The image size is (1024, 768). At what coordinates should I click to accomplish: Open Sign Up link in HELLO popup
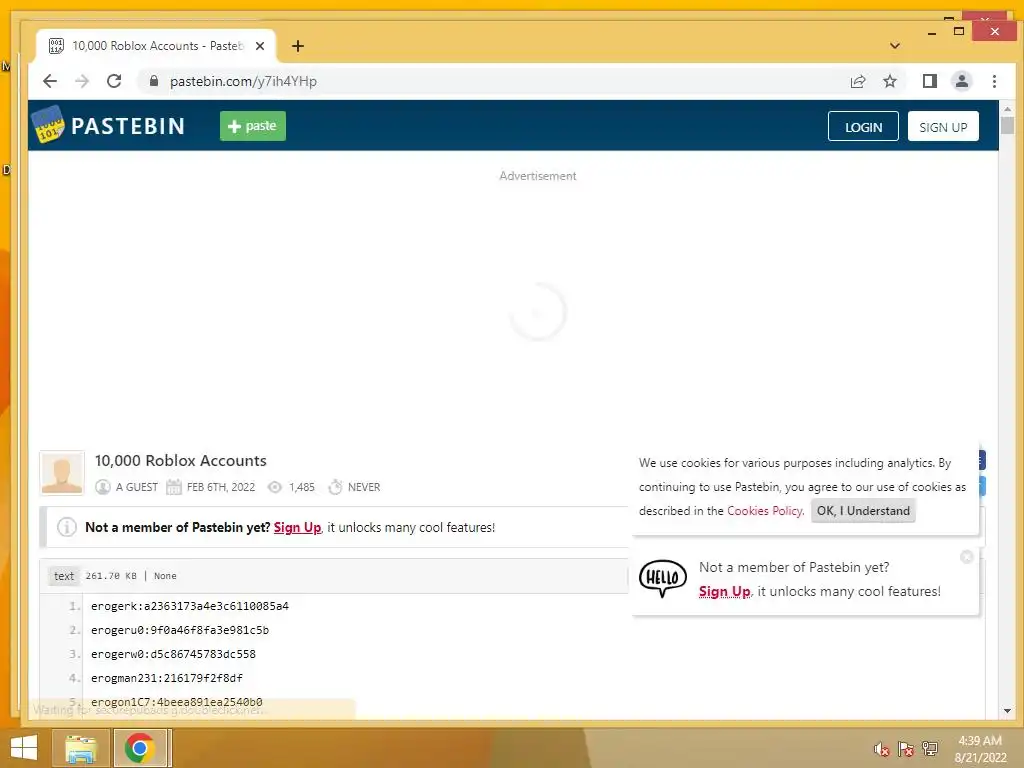[724, 591]
